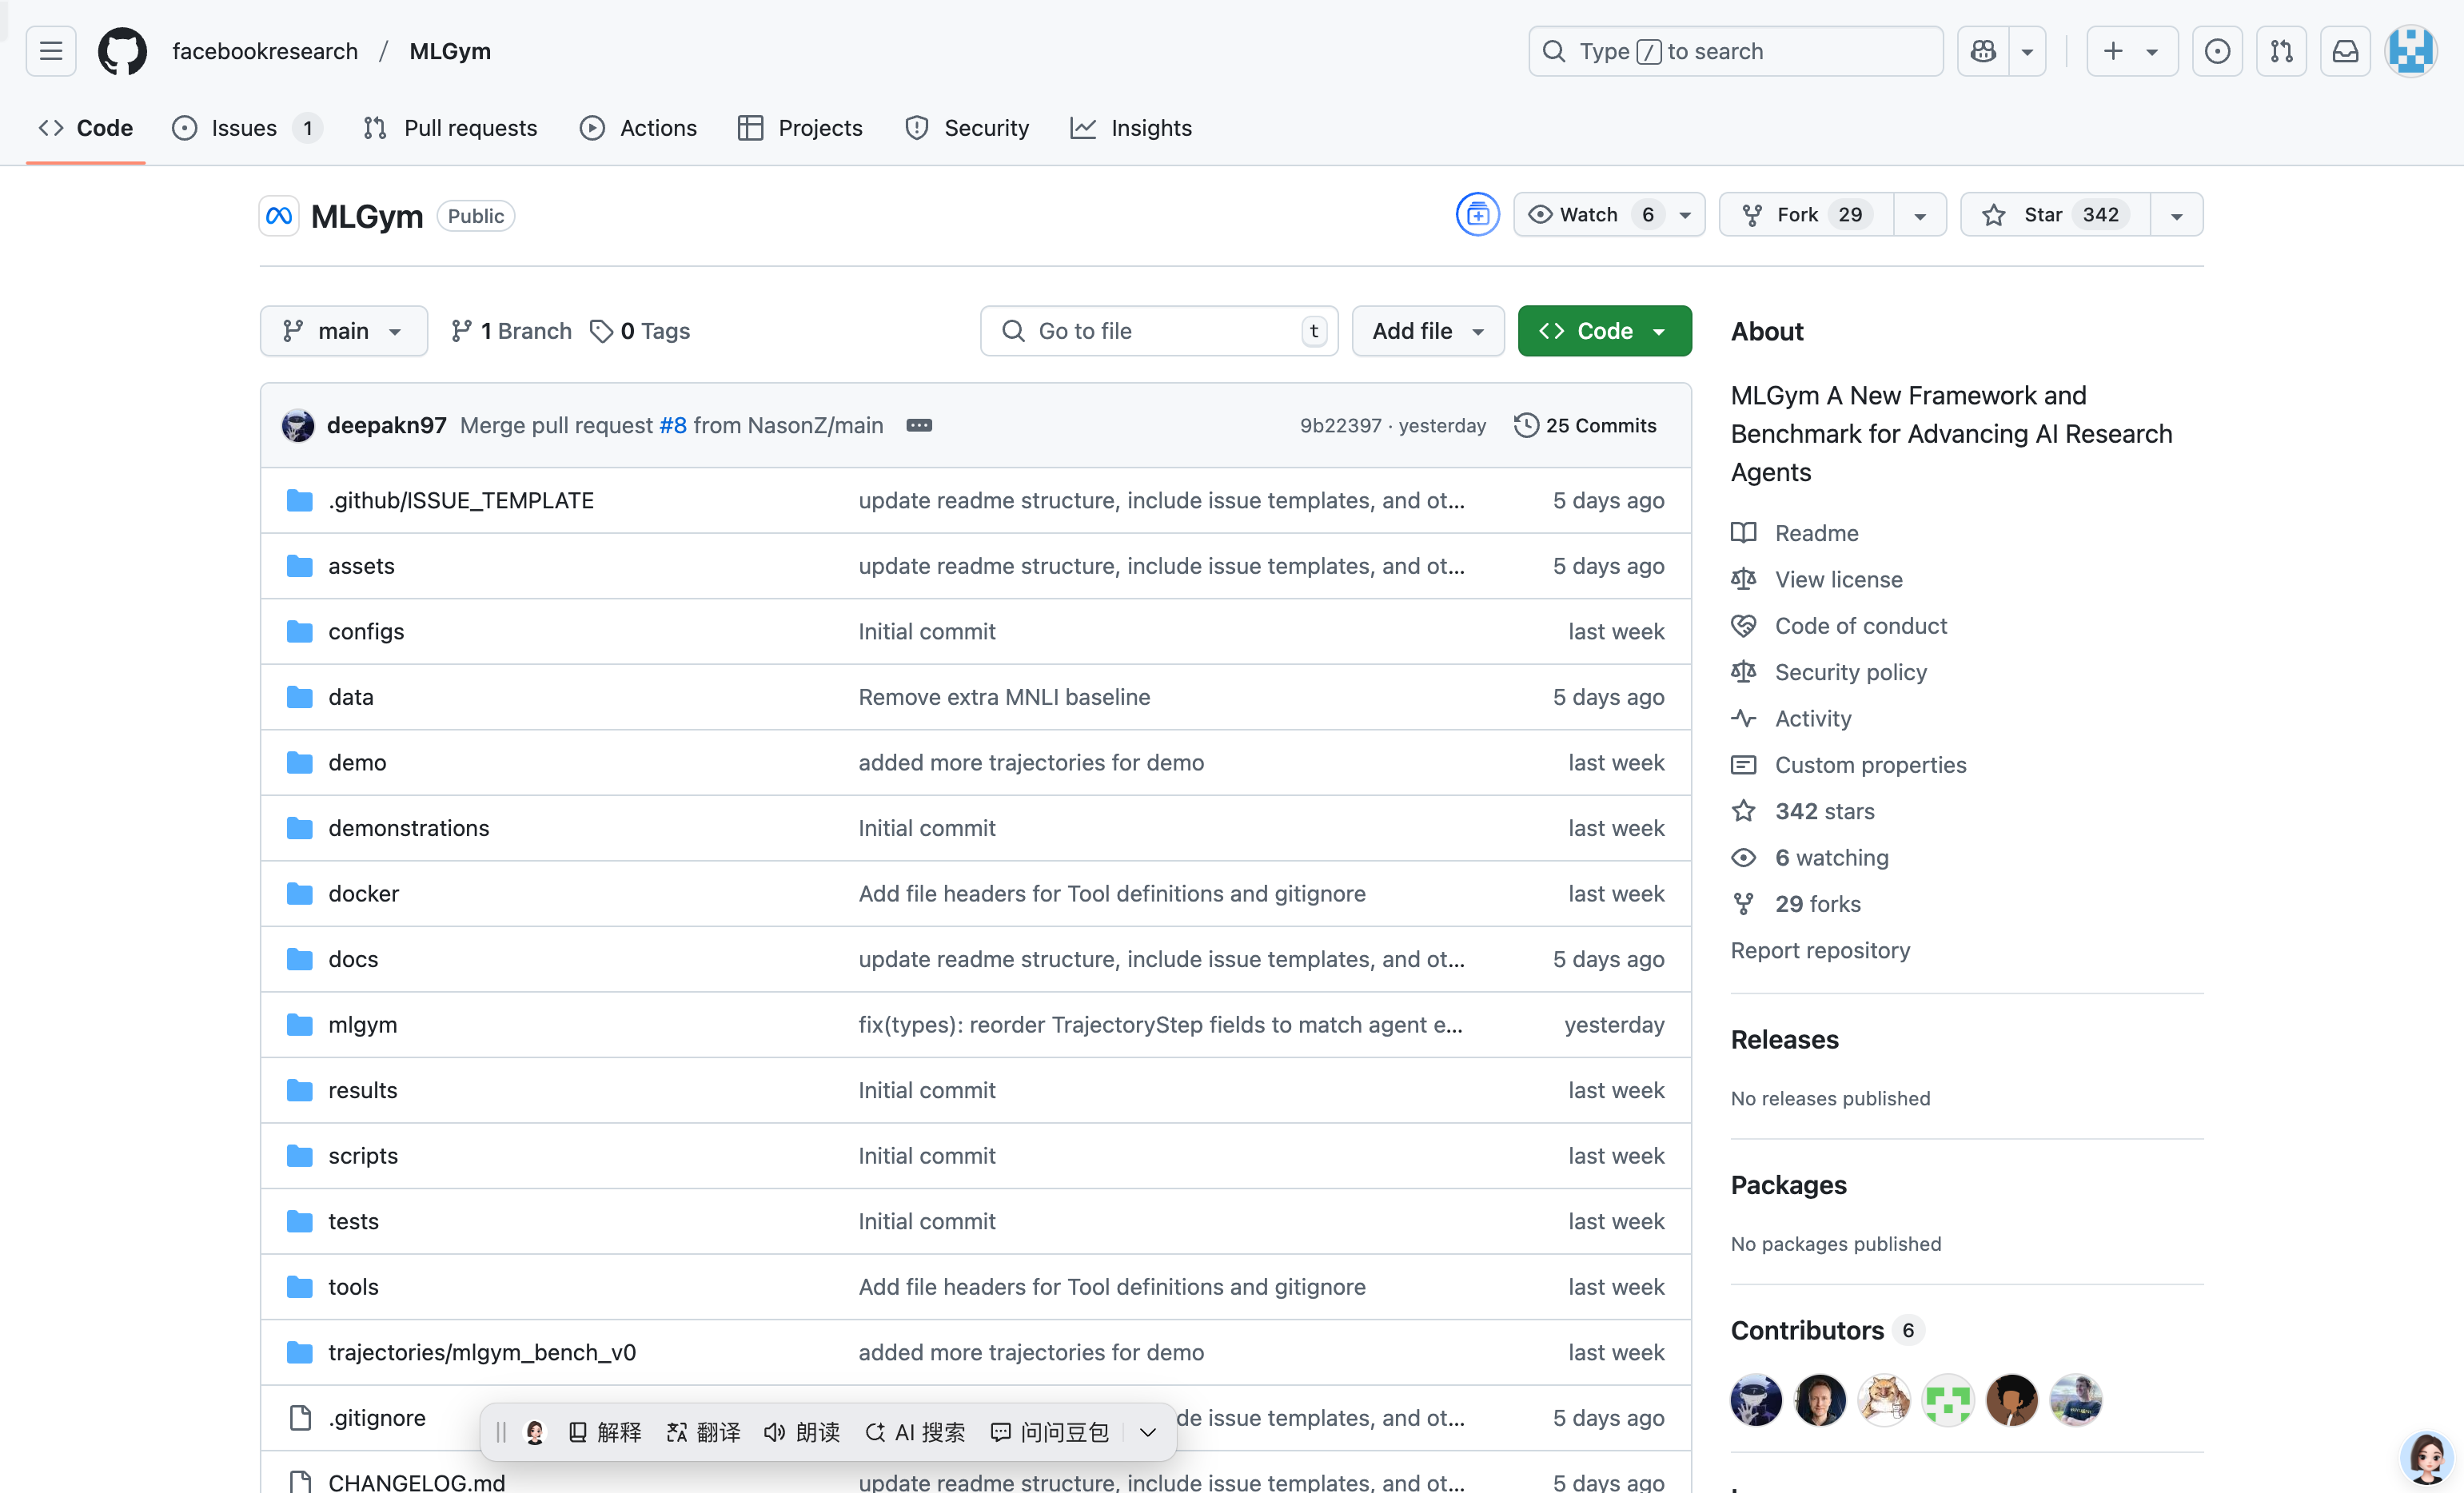The height and width of the screenshot is (1493, 2464).
Task: Select the Code tab
Action: click(86, 128)
